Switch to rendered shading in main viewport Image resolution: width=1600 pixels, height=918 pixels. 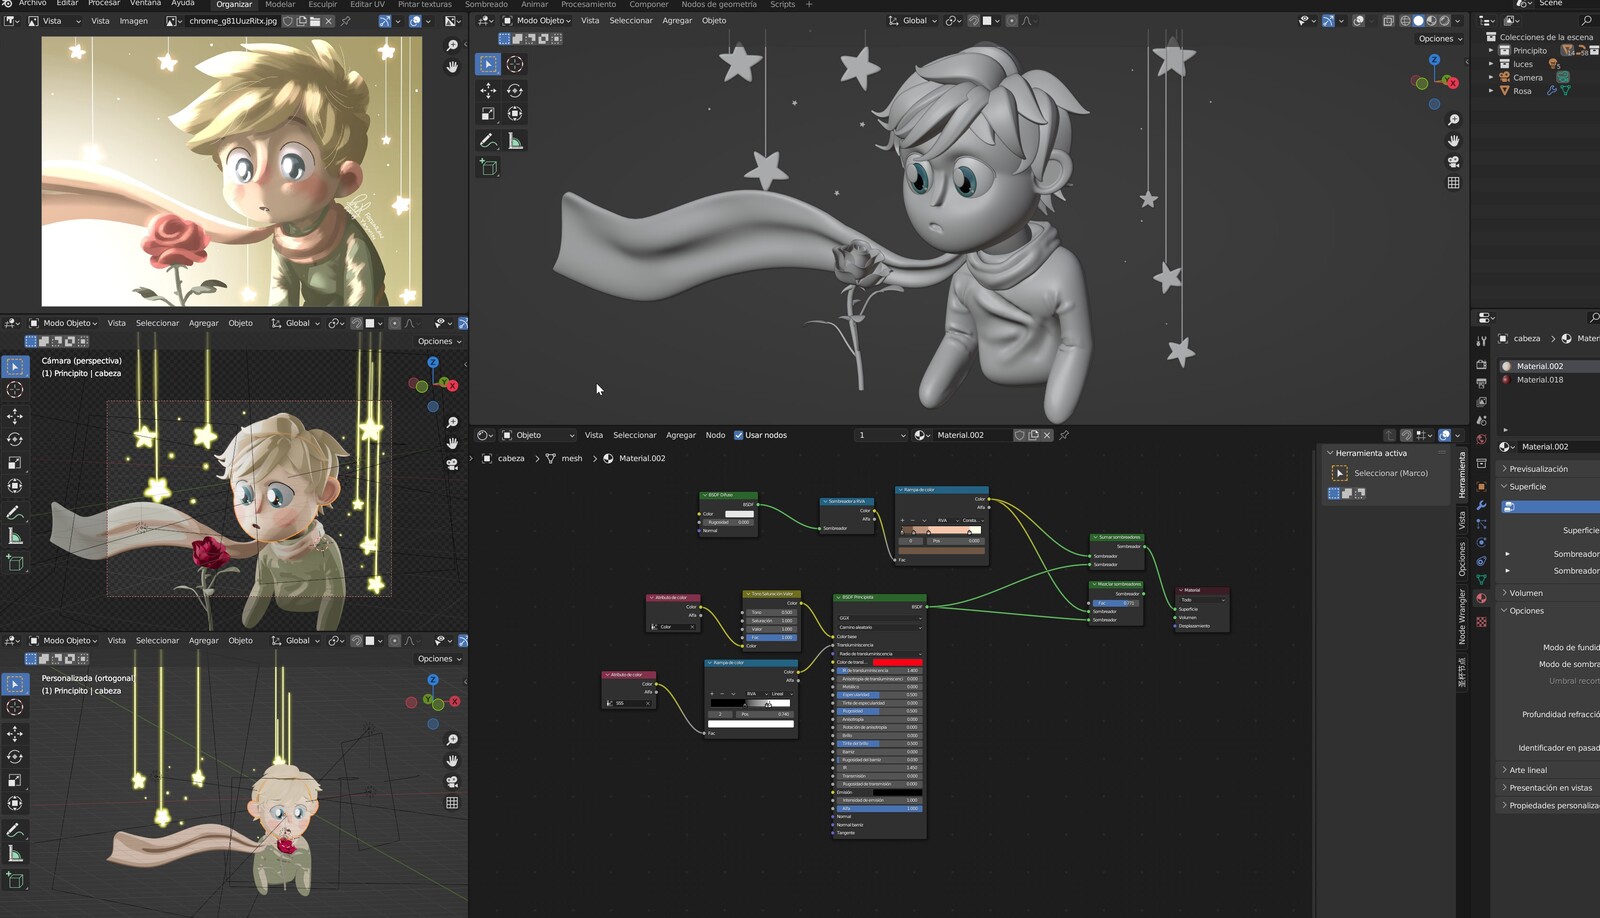(1444, 20)
